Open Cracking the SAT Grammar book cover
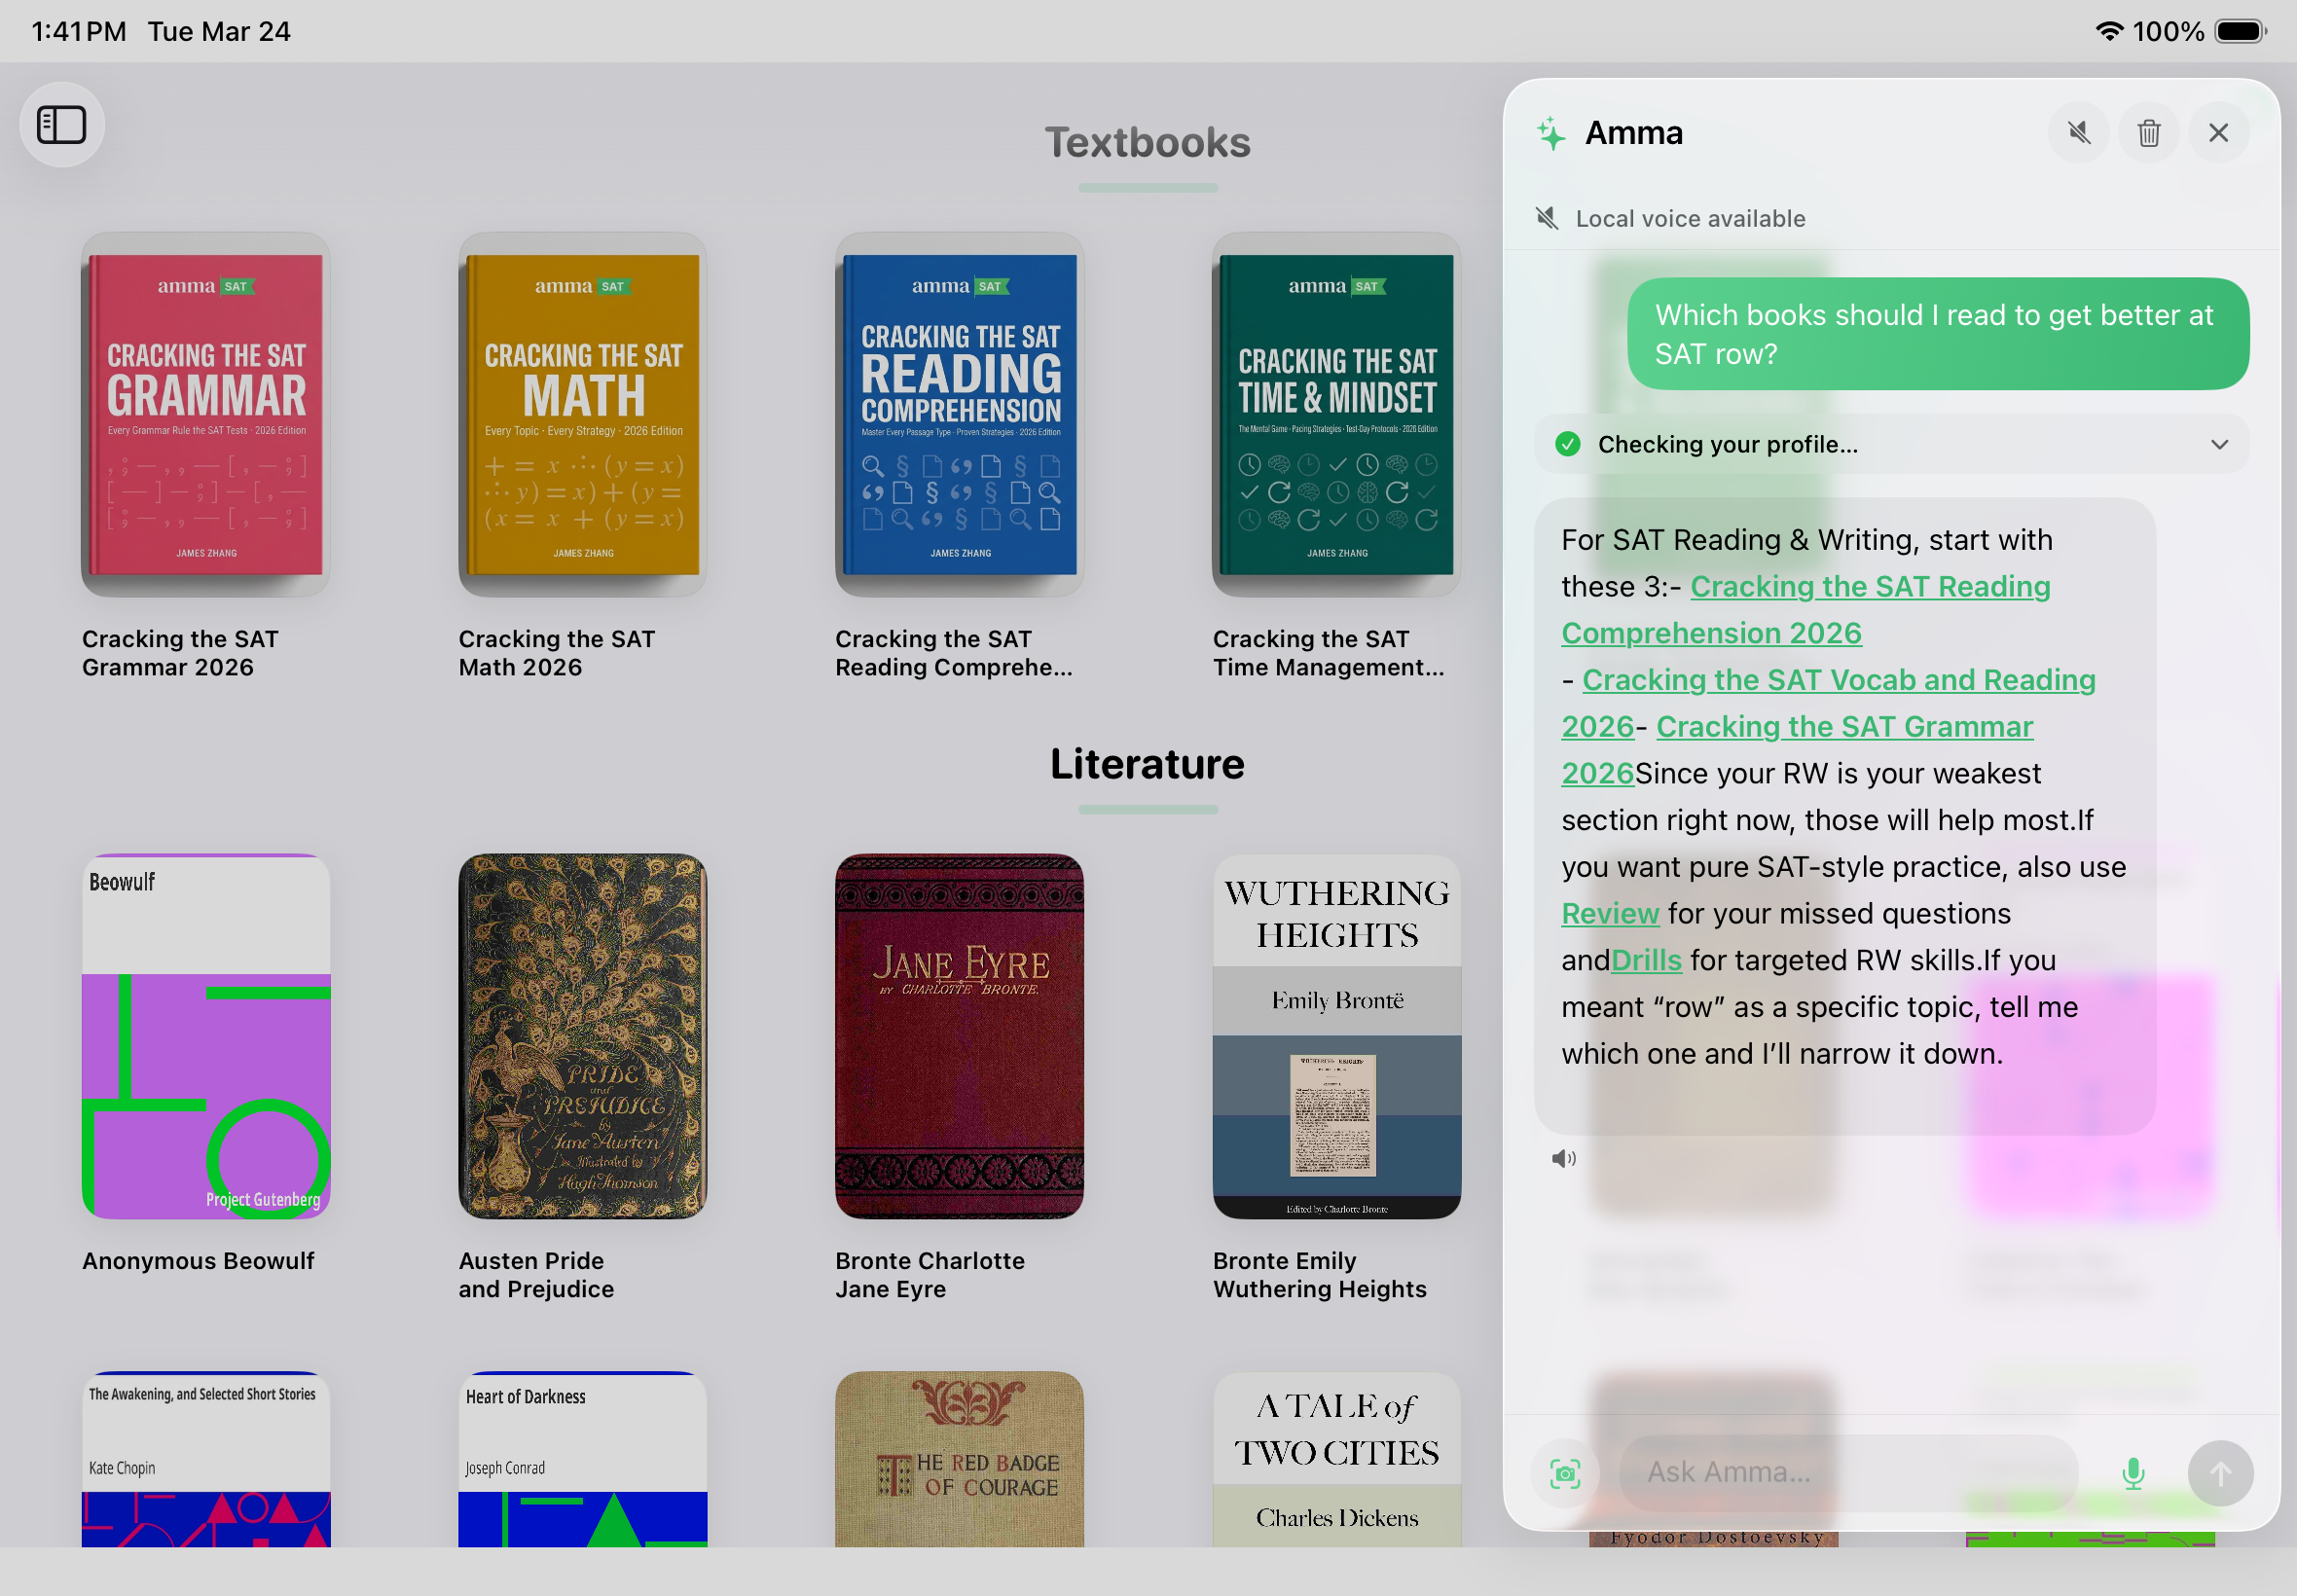 pos(206,415)
